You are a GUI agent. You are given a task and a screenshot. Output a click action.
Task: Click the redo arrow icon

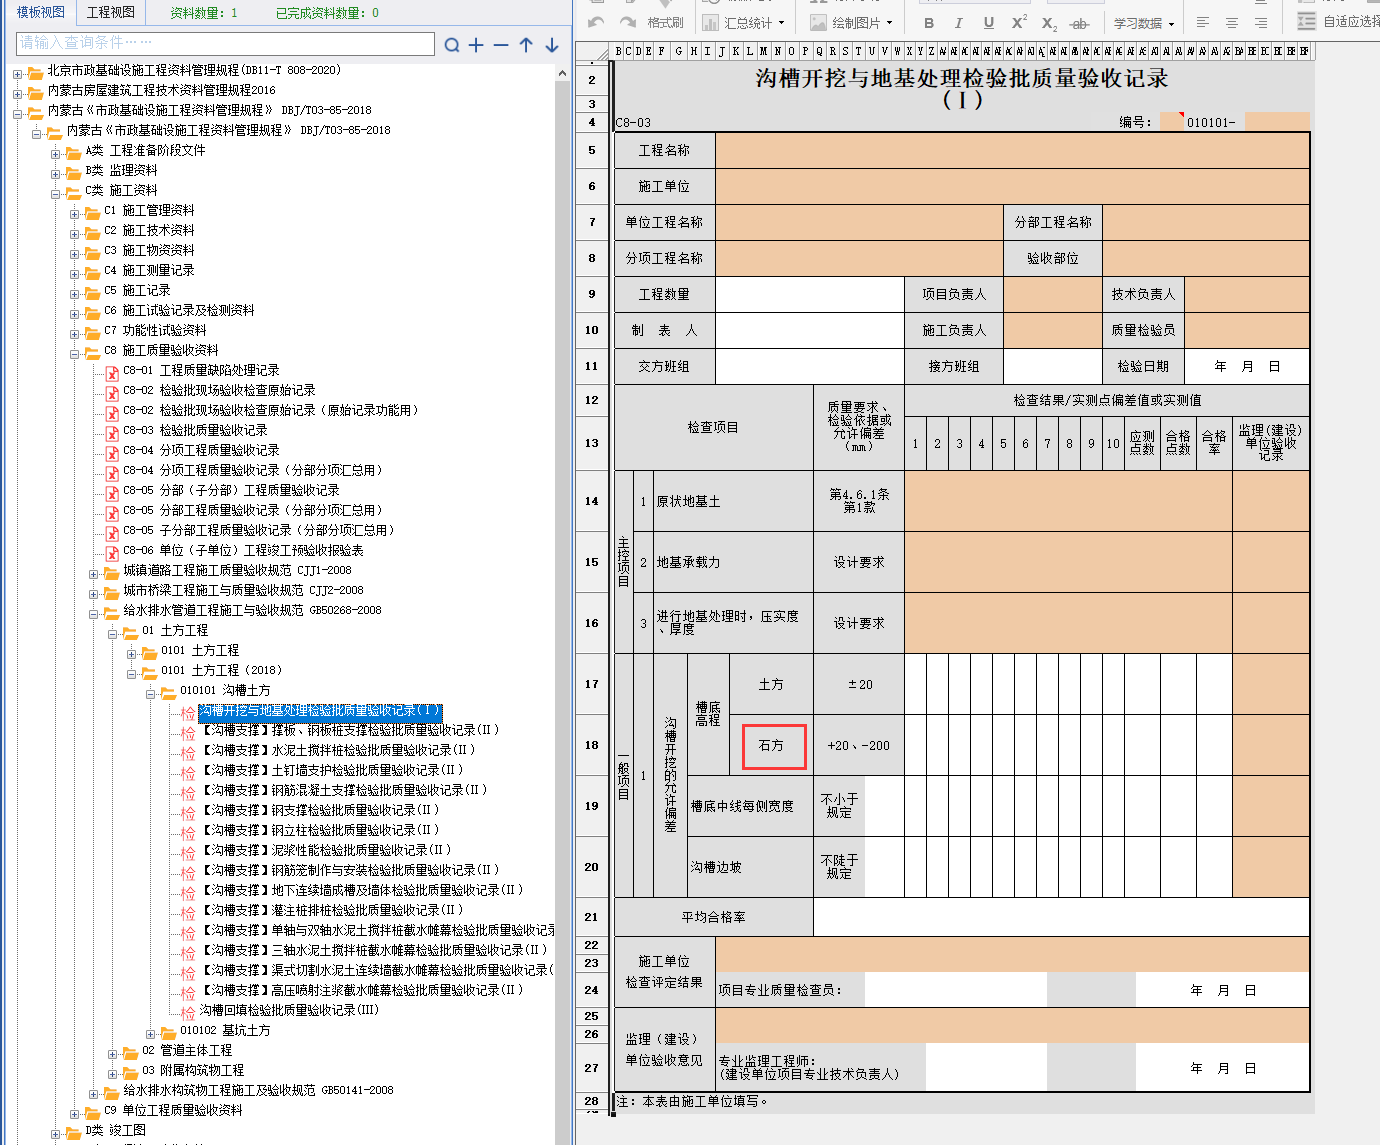[628, 22]
